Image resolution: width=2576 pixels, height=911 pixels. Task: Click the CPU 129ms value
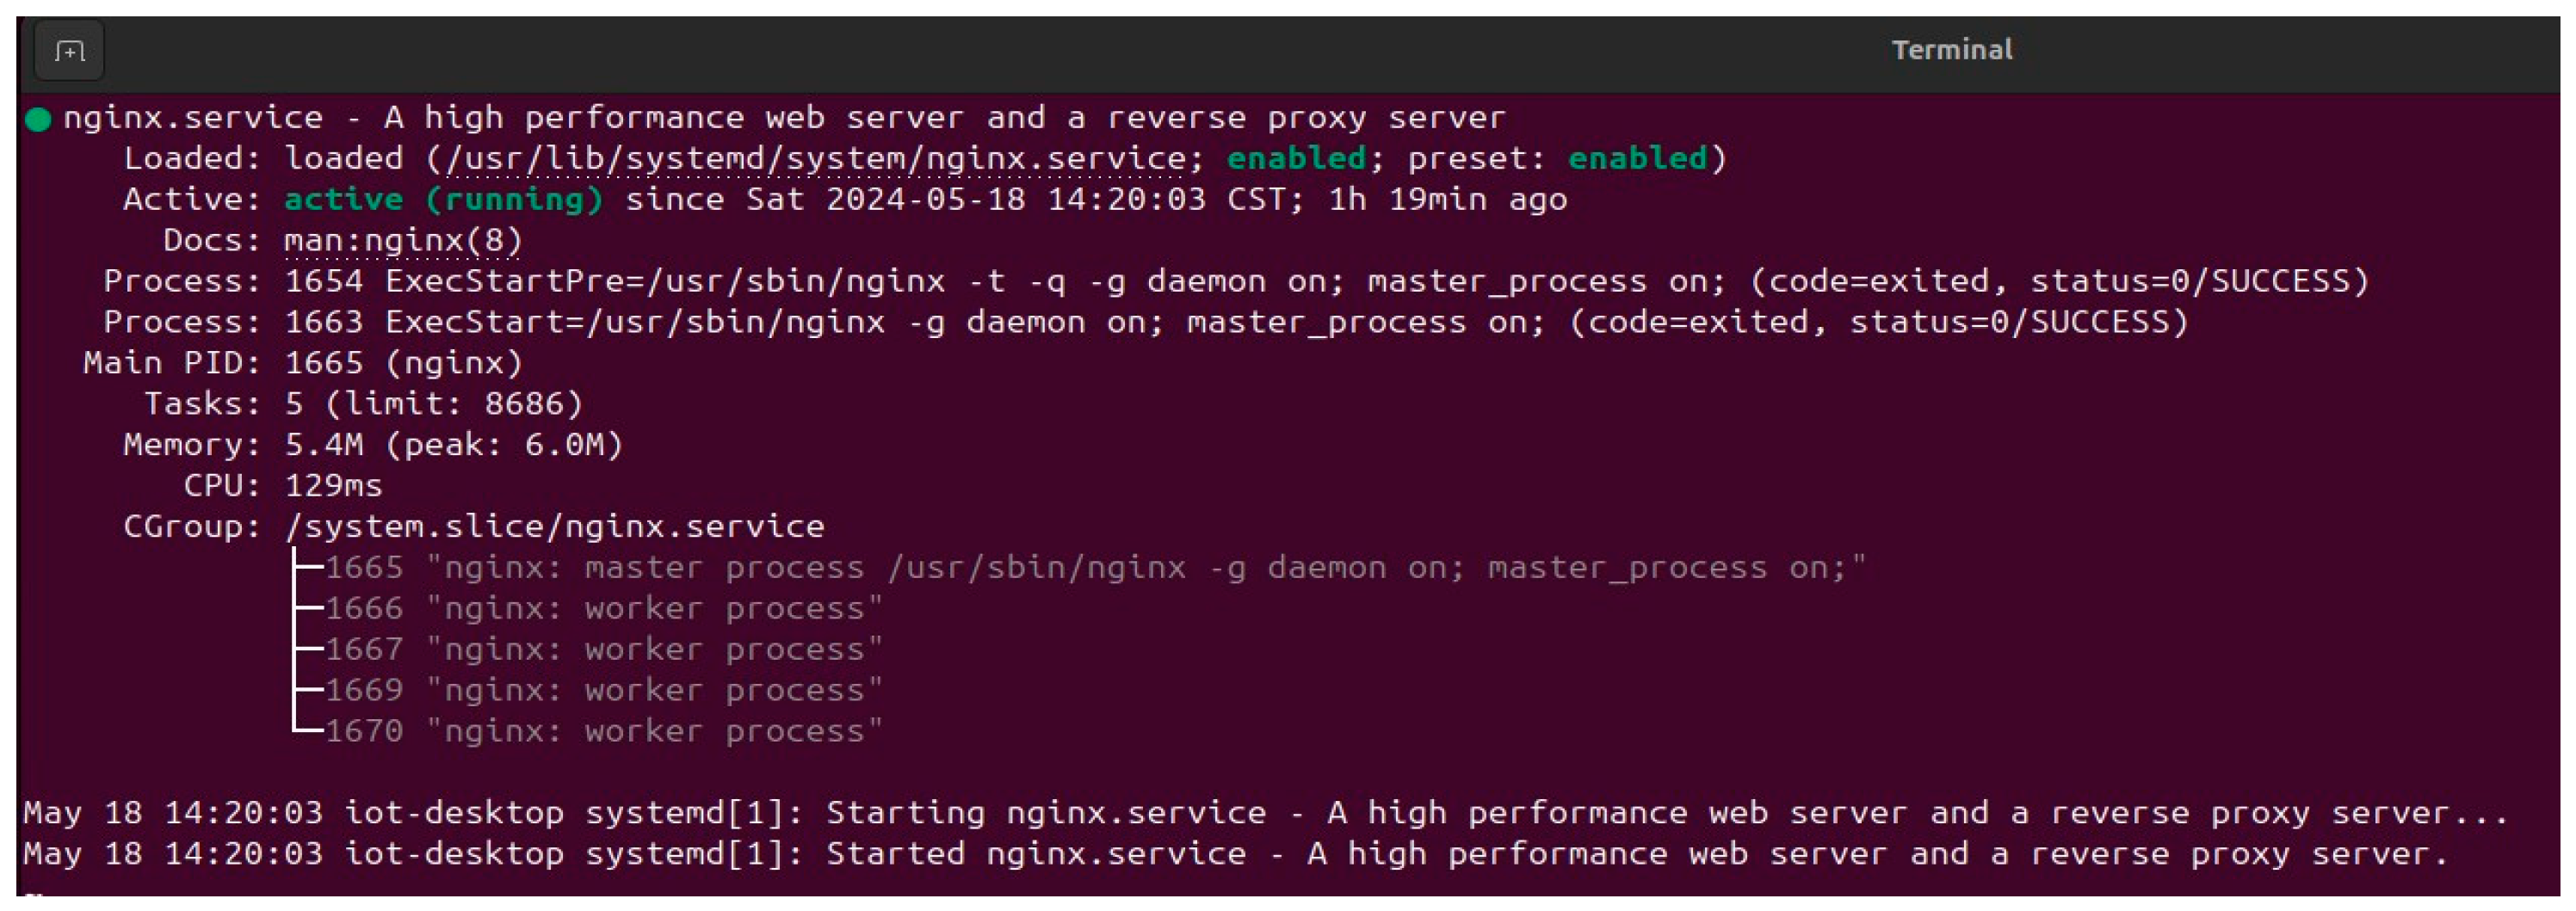(x=333, y=485)
